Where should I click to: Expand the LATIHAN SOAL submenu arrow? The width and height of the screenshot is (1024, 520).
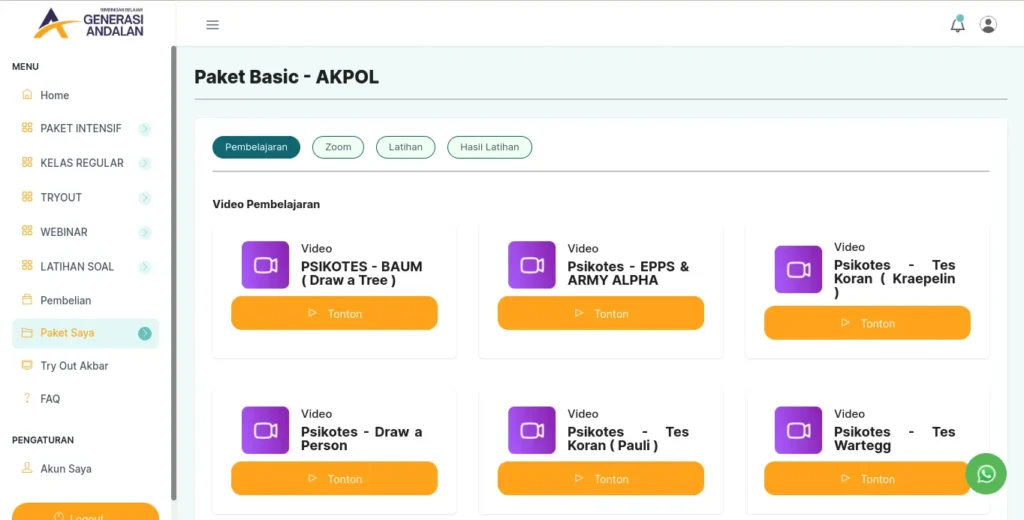pos(145,267)
